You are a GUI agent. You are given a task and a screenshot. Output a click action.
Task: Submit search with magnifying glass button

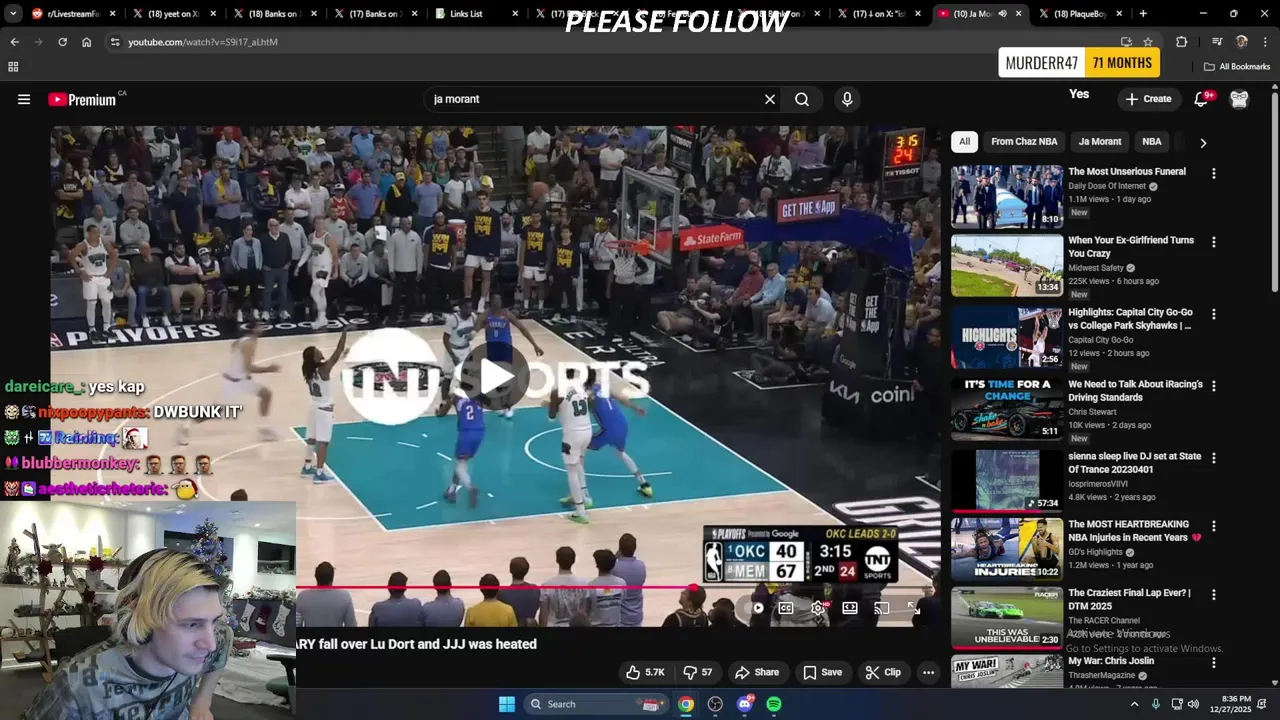pyautogui.click(x=802, y=99)
